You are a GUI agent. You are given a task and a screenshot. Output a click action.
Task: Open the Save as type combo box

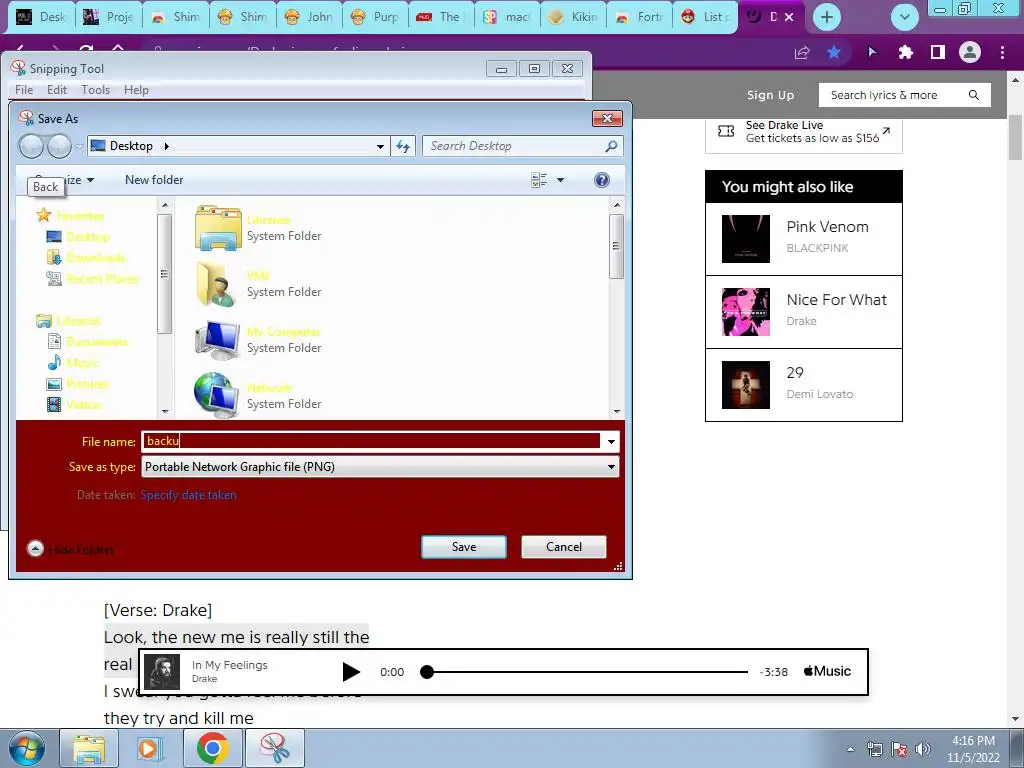(x=380, y=466)
